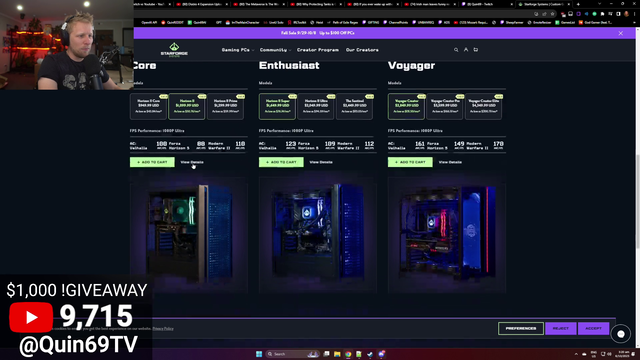Expand the Community menu
Viewport: 640px width, 360px height.
(275, 50)
